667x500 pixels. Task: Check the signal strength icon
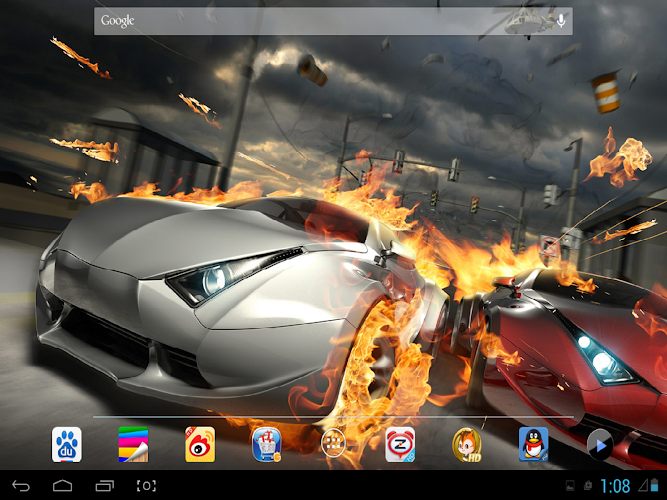pos(643,486)
